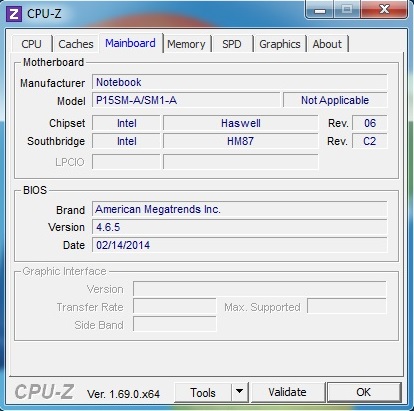Click the CPU-Z app icon in title bar
This screenshot has height=411, width=414.
(14, 13)
